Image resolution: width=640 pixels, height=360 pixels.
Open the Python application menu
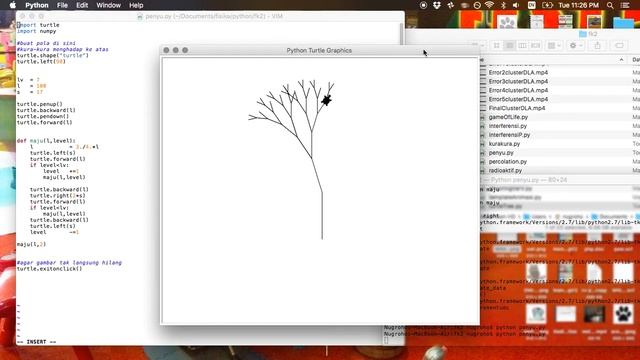pyautogui.click(x=37, y=5)
